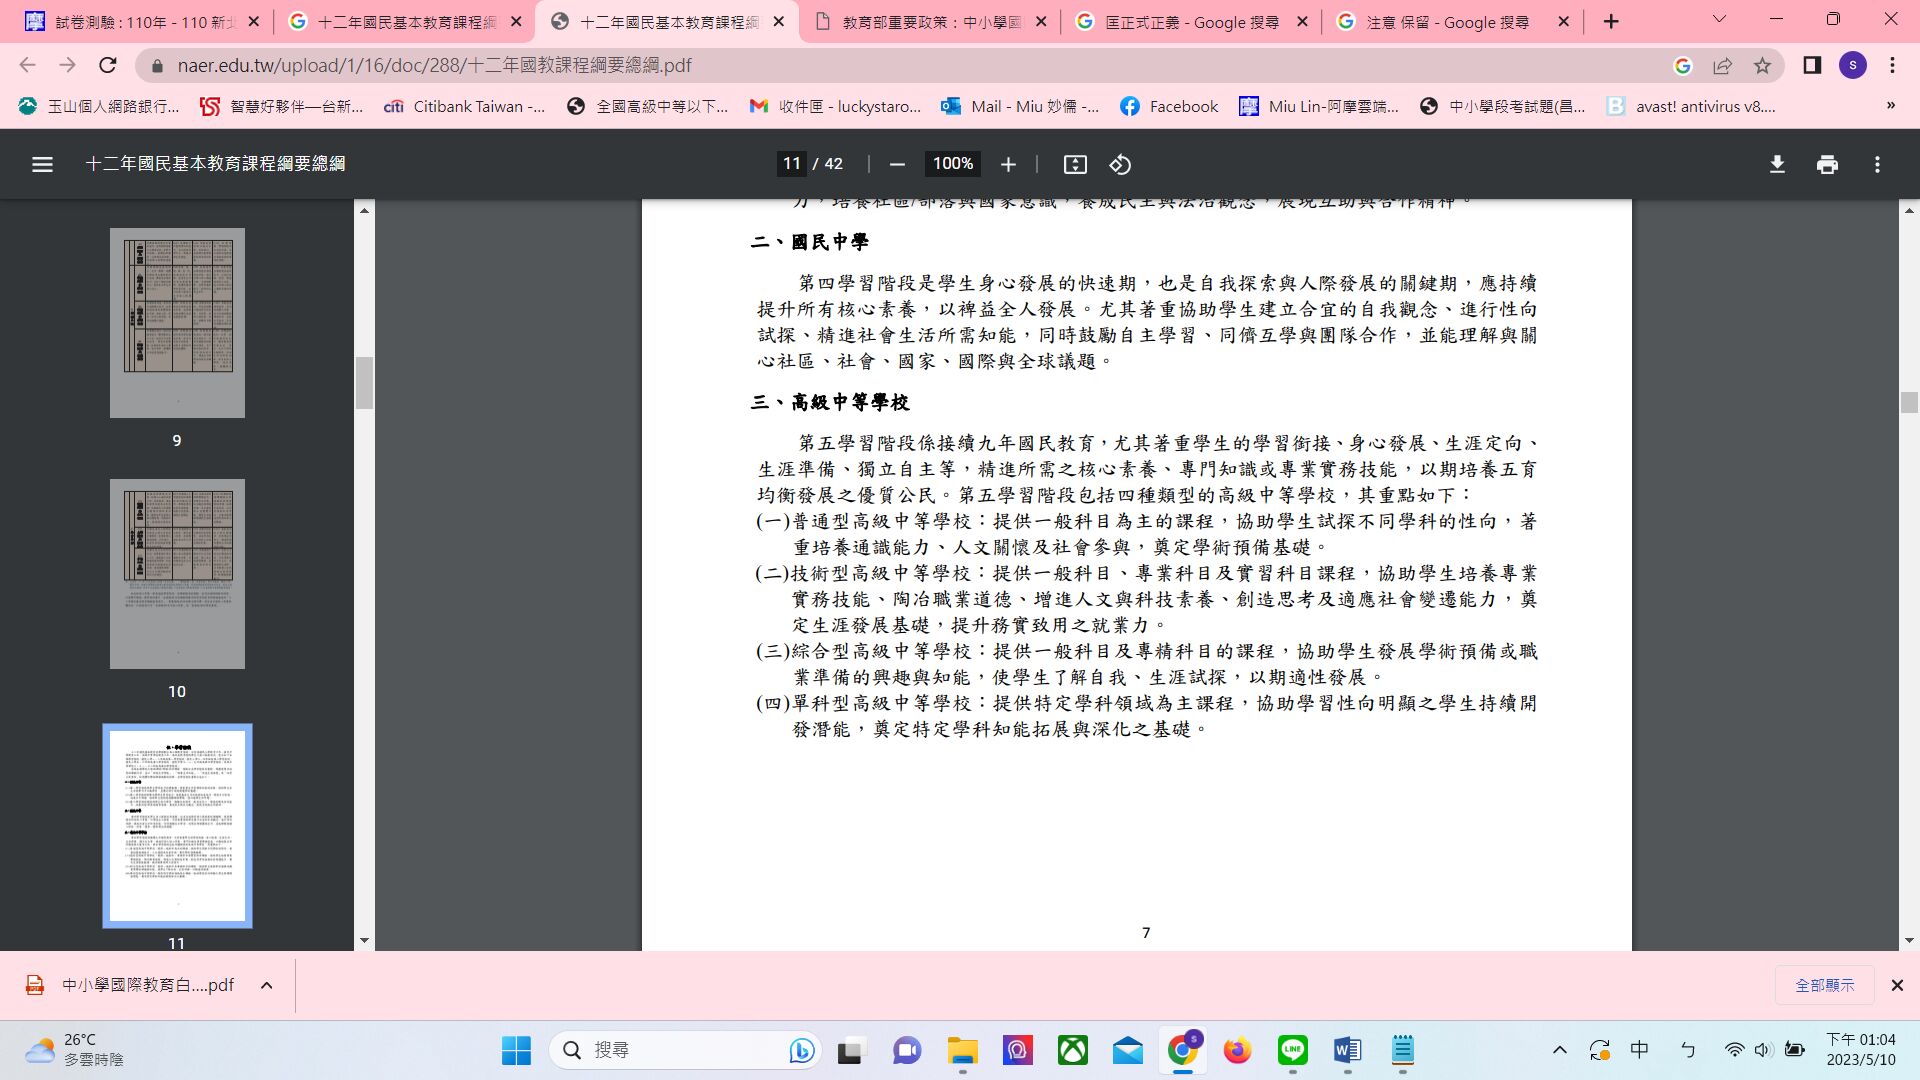Open the PDF viewer more actions menu
The height and width of the screenshot is (1080, 1920).
click(x=1877, y=164)
